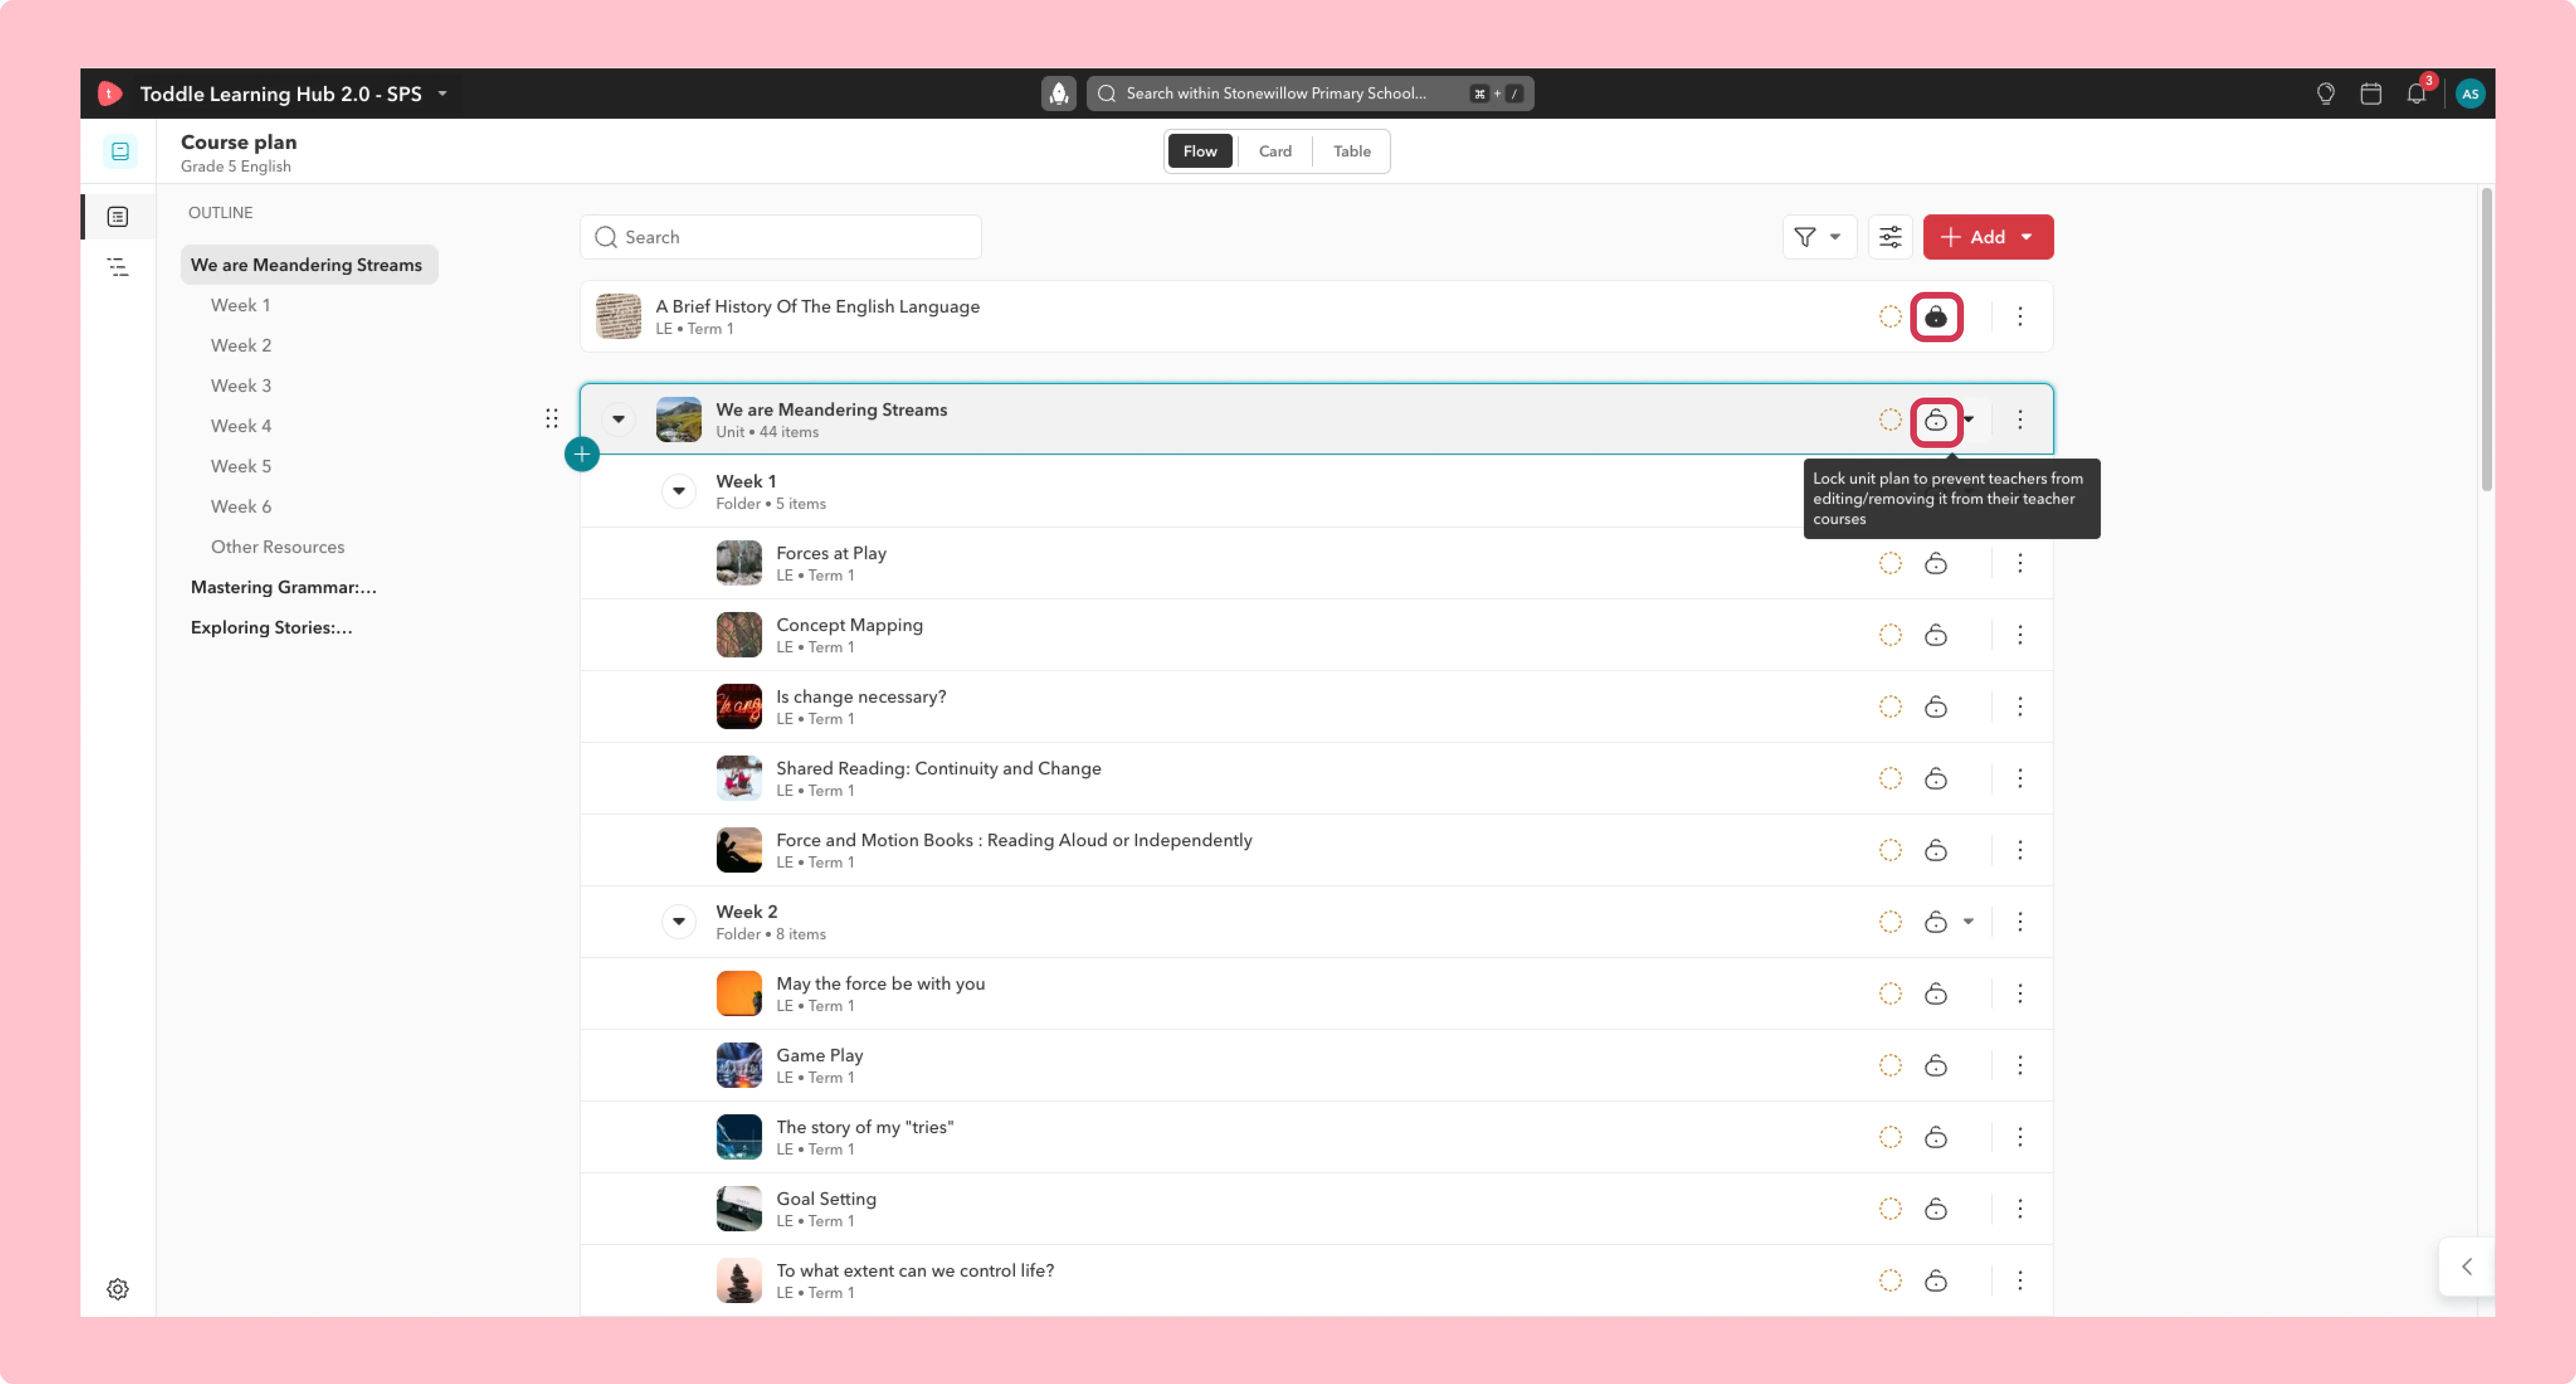Screen dimensions: 2576x1384
Task: Toggle status circle for Goal Setting
Action: [x=1890, y=1209]
